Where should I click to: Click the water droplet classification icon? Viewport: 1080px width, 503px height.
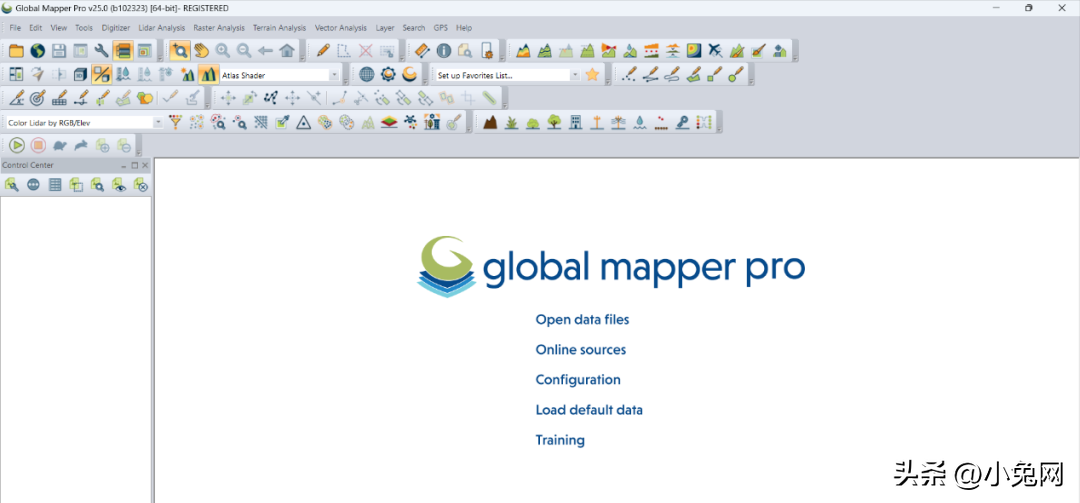click(x=640, y=123)
